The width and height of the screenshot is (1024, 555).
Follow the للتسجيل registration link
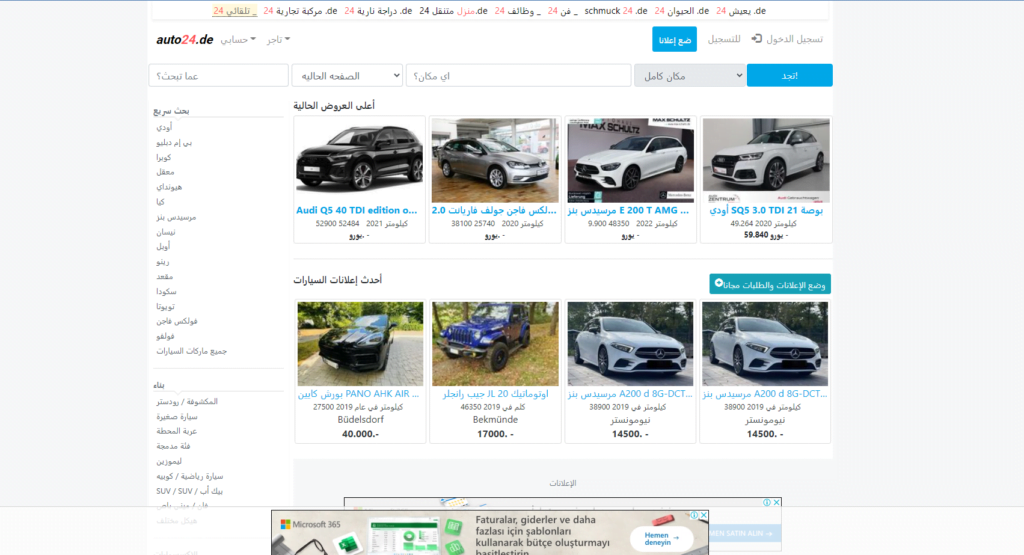click(x=724, y=39)
